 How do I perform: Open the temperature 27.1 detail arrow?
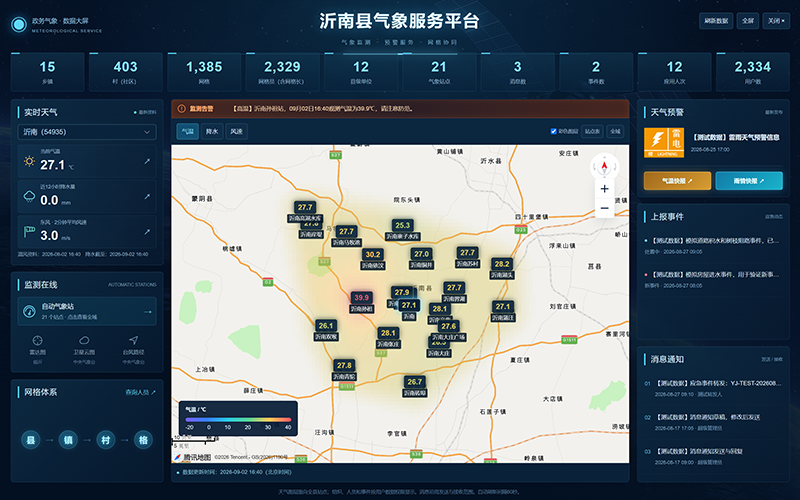[x=147, y=161]
